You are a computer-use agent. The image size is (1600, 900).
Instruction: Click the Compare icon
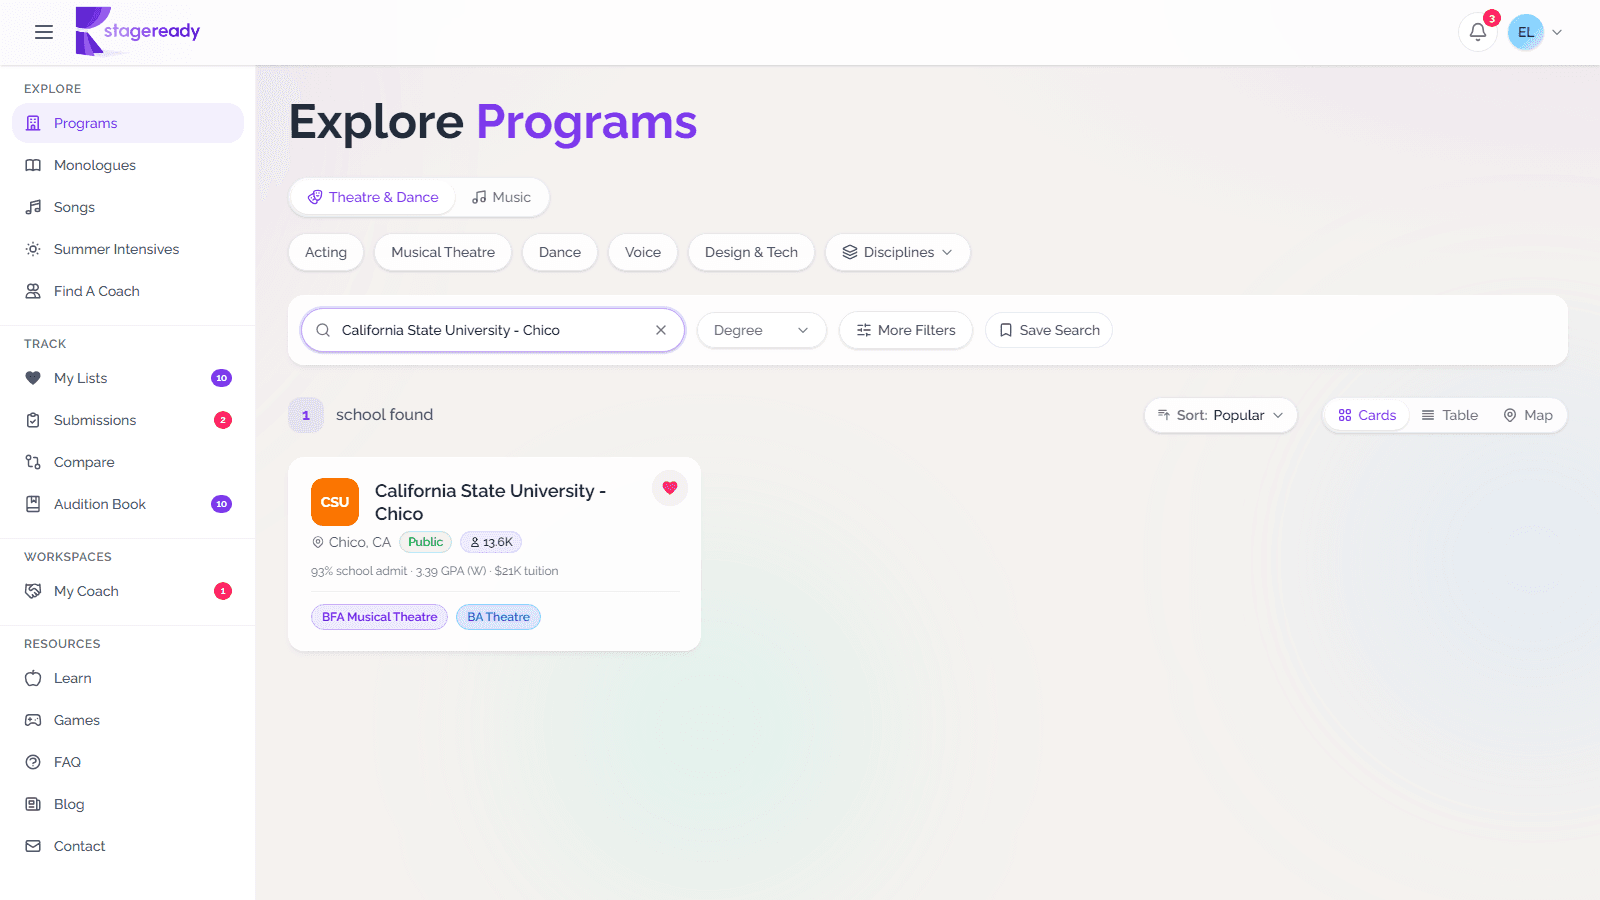point(33,462)
